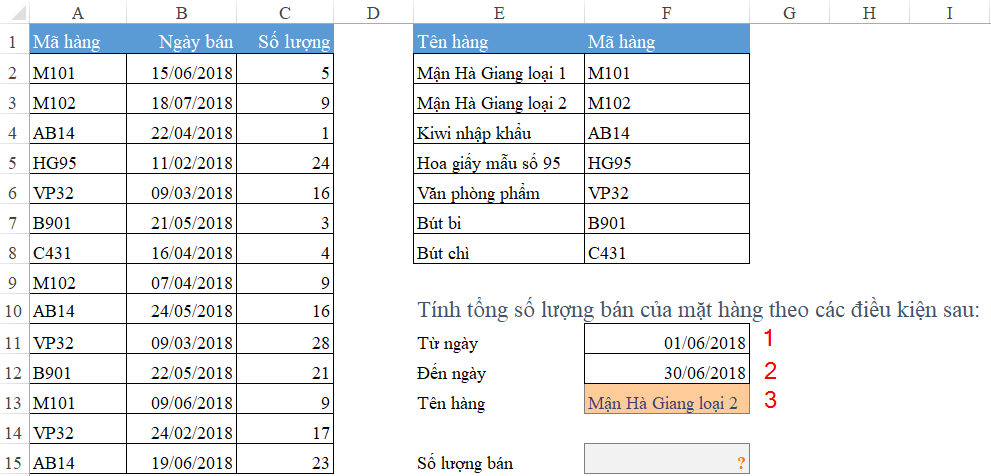Click the 'Ngày bán' header cell
991x476 pixels.
click(x=181, y=39)
